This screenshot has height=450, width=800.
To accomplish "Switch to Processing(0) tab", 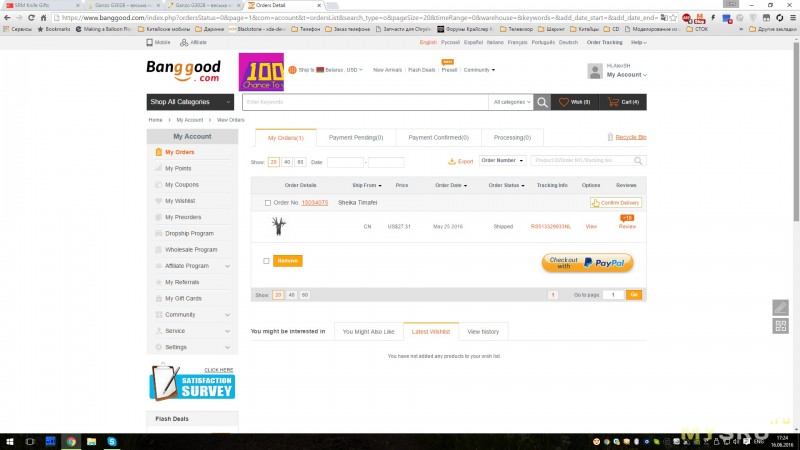I will tap(512, 138).
